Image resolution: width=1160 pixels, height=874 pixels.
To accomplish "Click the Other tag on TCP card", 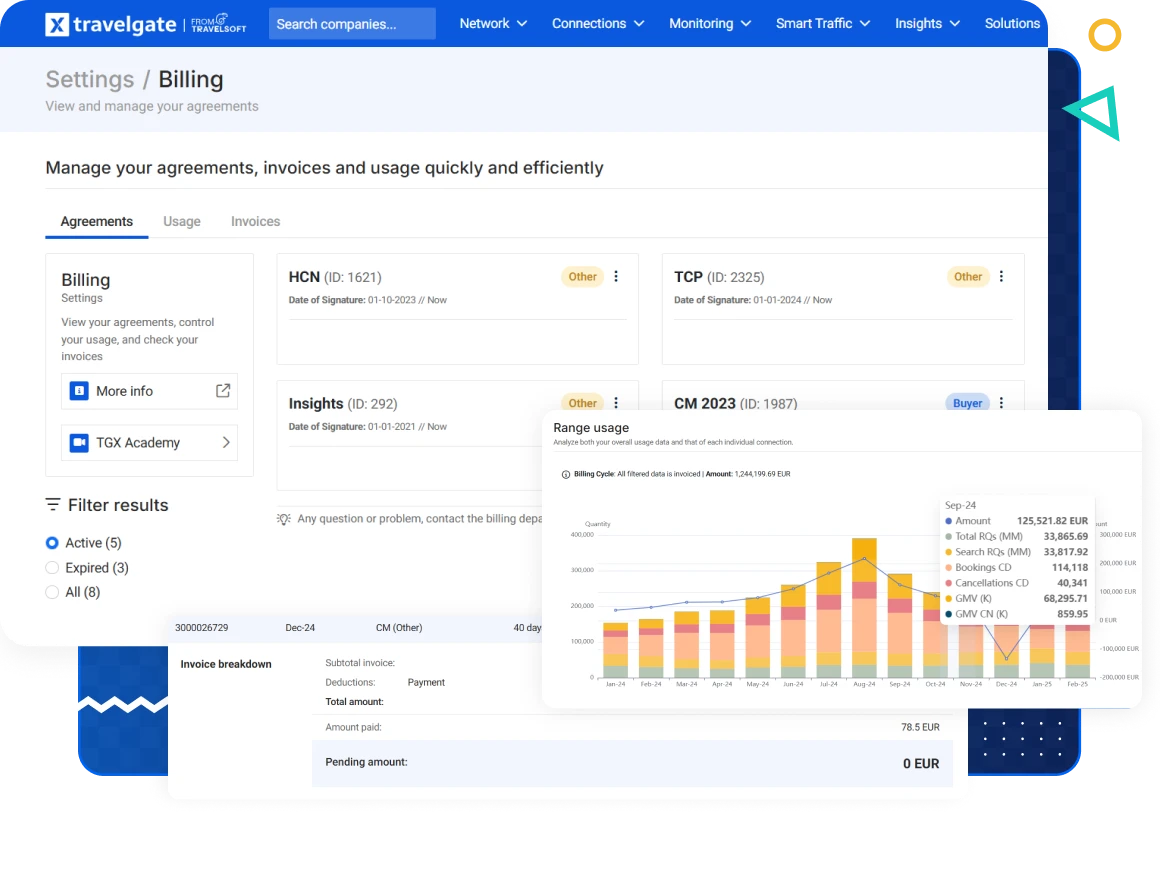I will 968,277.
